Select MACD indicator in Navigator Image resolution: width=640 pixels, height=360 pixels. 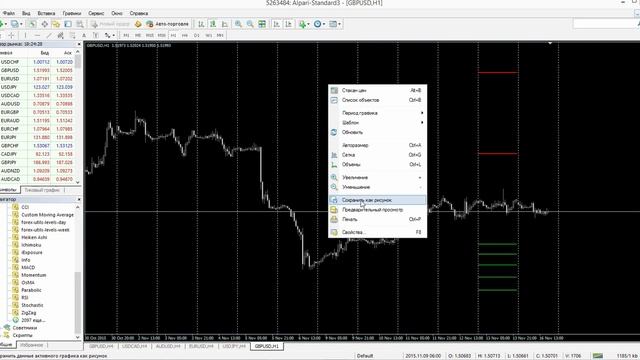pos(28,267)
